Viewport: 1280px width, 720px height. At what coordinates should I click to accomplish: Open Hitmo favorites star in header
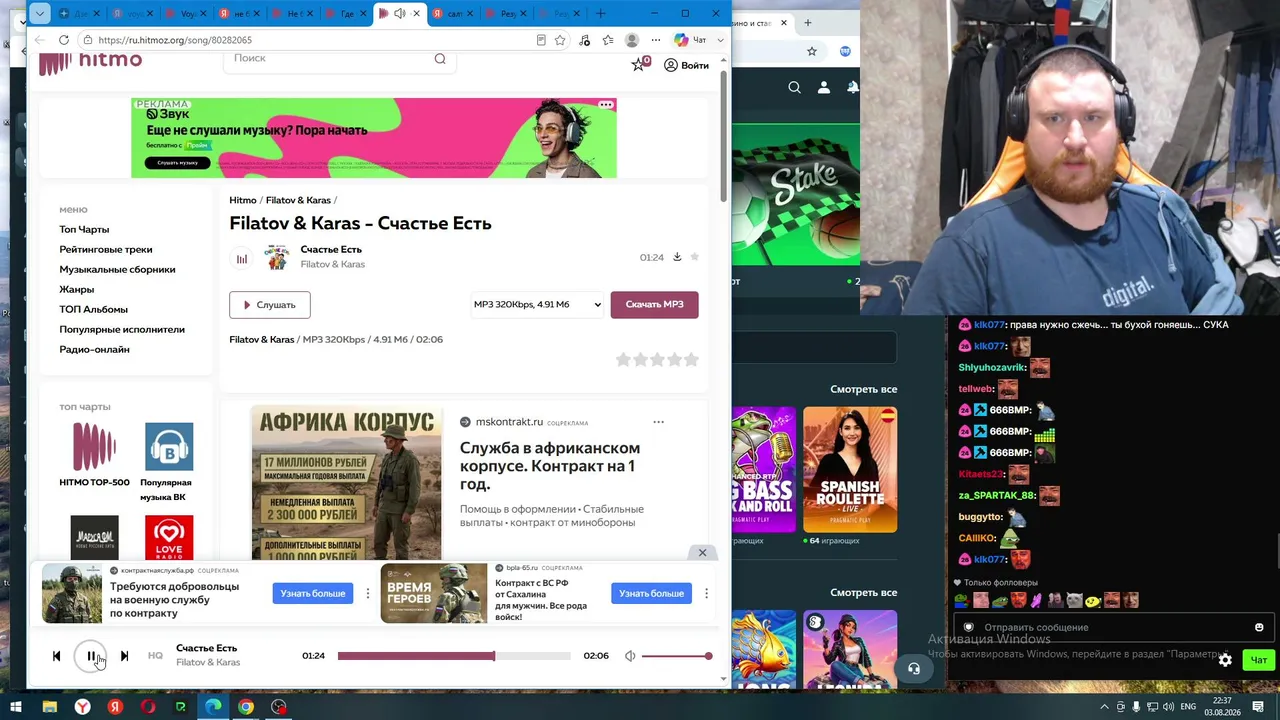click(639, 65)
